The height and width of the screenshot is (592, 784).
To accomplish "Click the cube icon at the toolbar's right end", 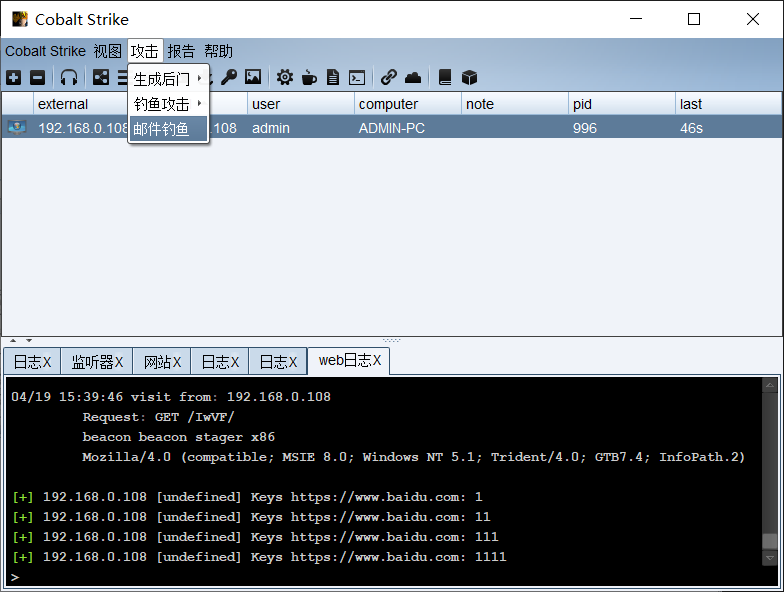I will click(x=469, y=77).
